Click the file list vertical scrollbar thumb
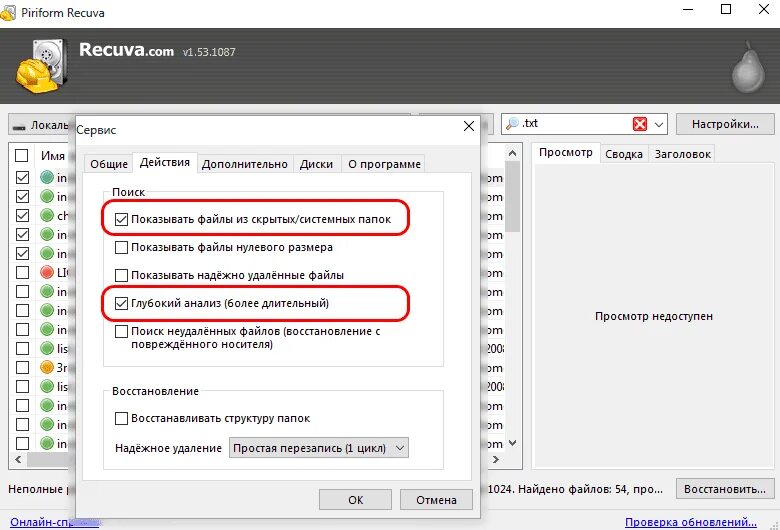 click(x=512, y=197)
